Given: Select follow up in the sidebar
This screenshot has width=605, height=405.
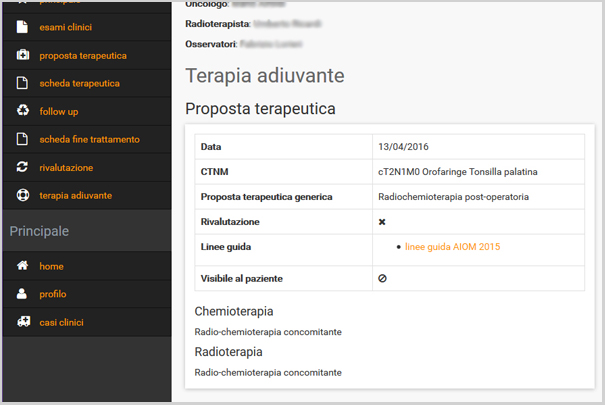Looking at the screenshot, I should point(59,111).
